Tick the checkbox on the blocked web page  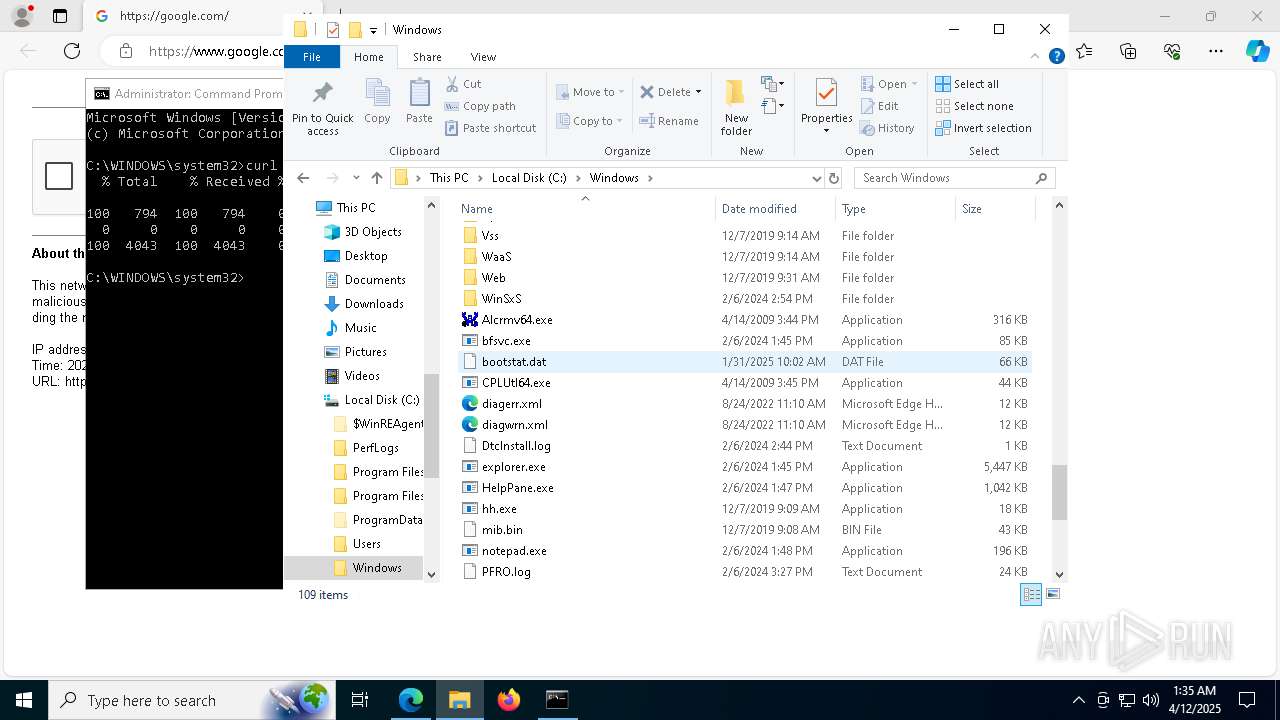[59, 177]
